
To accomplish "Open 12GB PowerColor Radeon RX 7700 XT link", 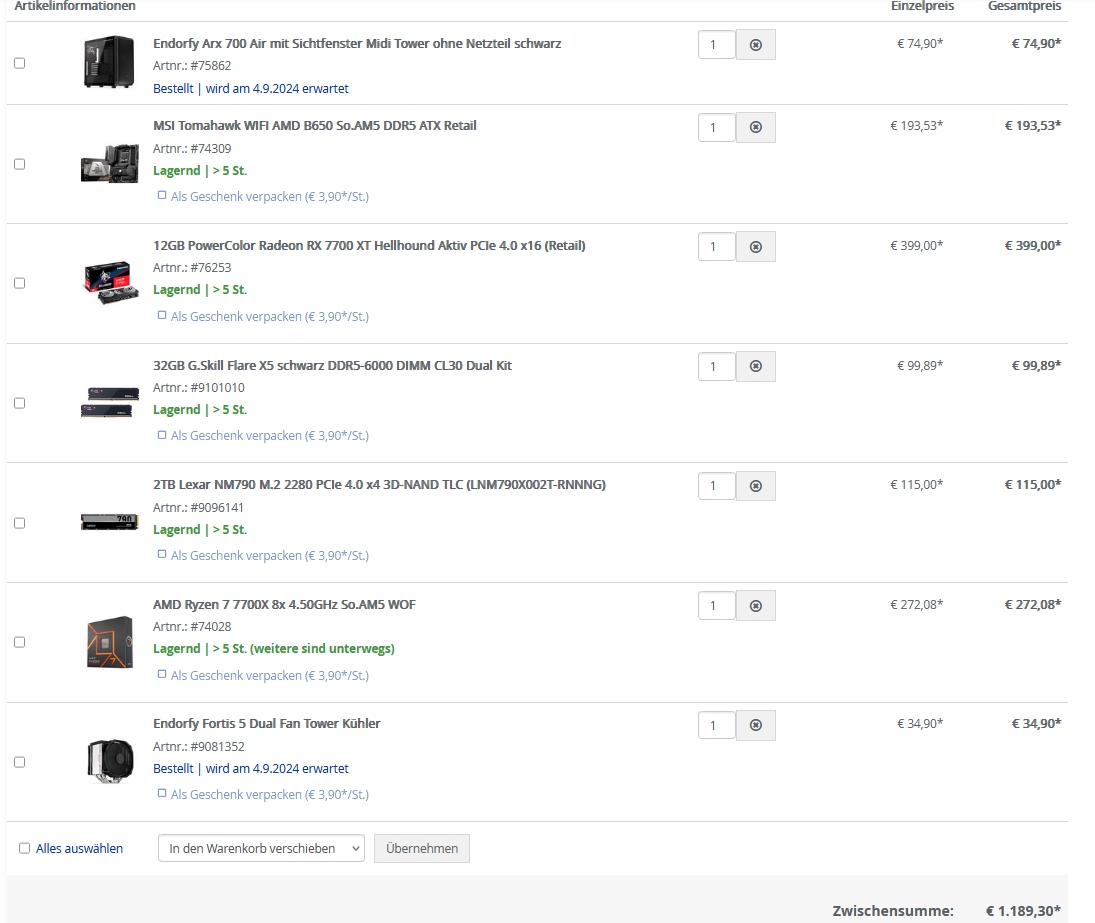I will click(x=369, y=246).
